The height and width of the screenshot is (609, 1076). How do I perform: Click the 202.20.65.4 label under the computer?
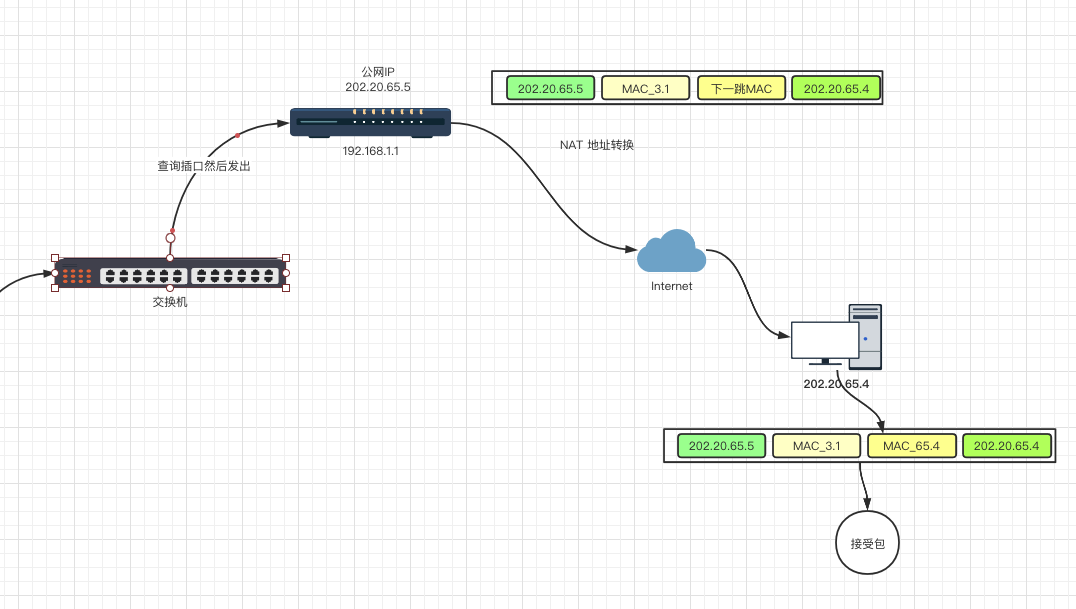[837, 383]
